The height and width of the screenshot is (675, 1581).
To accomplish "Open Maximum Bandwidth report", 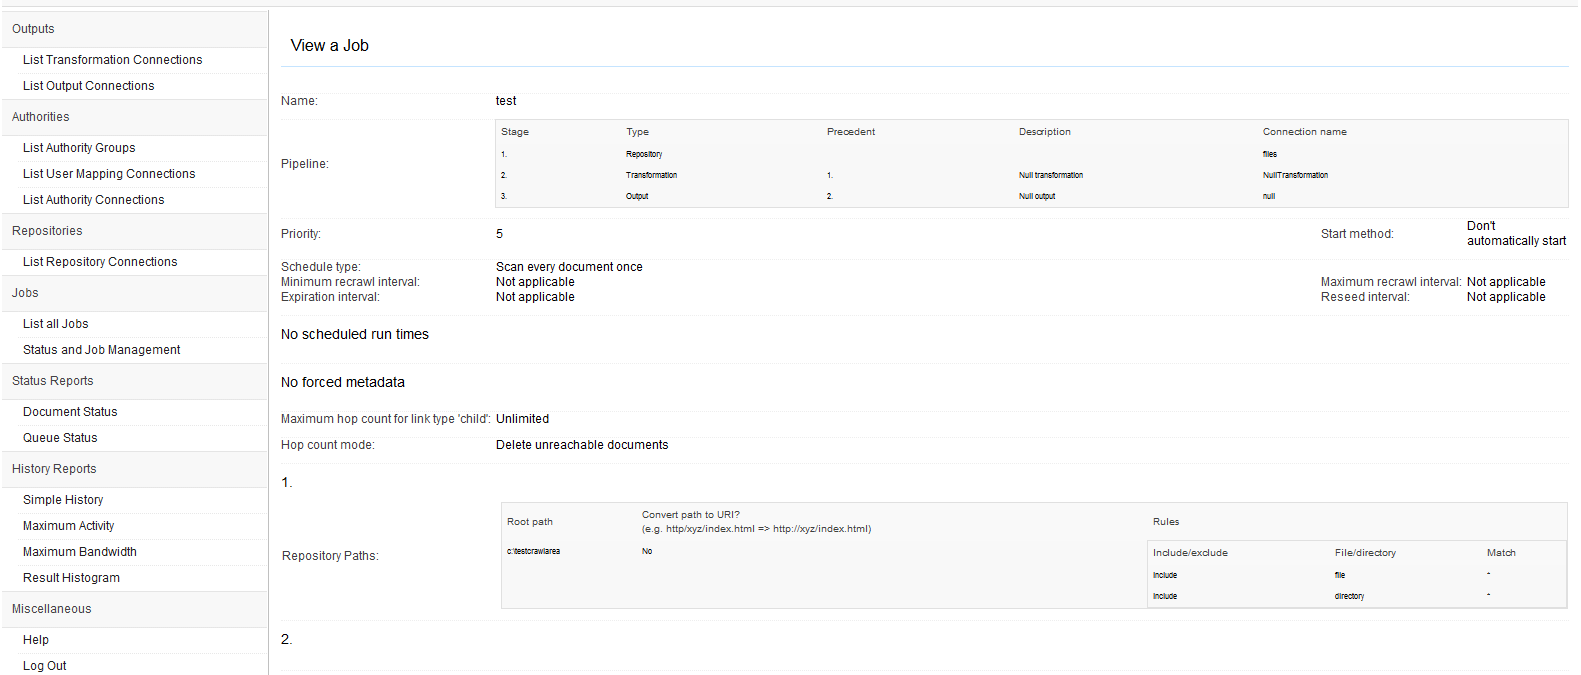I will point(79,552).
